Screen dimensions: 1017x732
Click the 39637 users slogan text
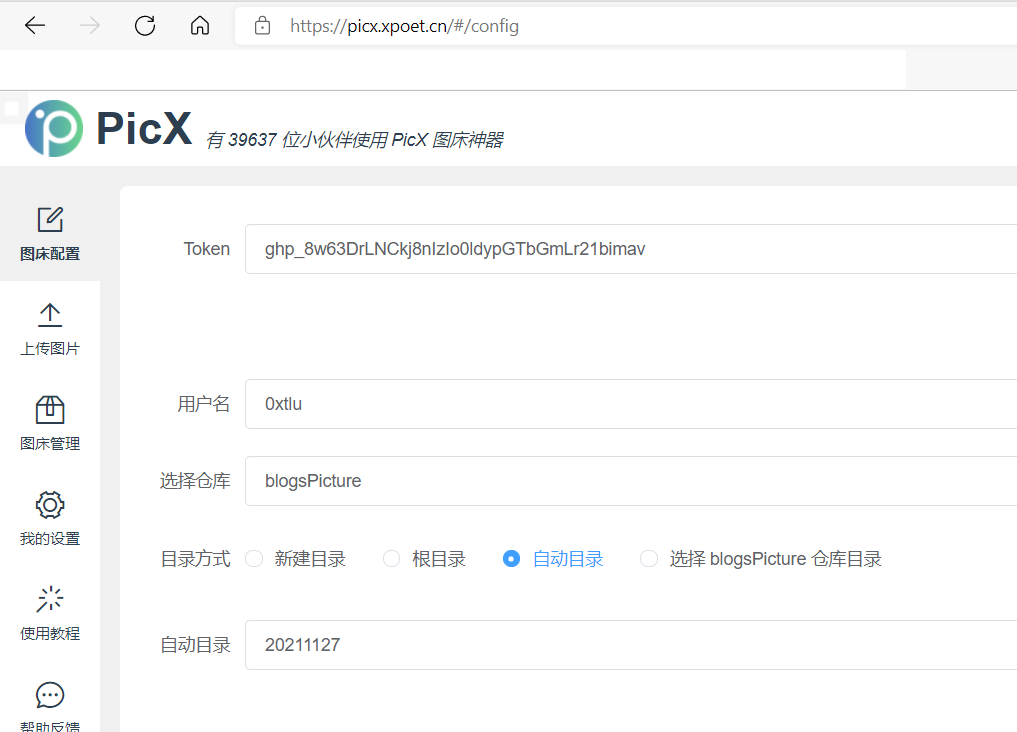click(x=355, y=139)
